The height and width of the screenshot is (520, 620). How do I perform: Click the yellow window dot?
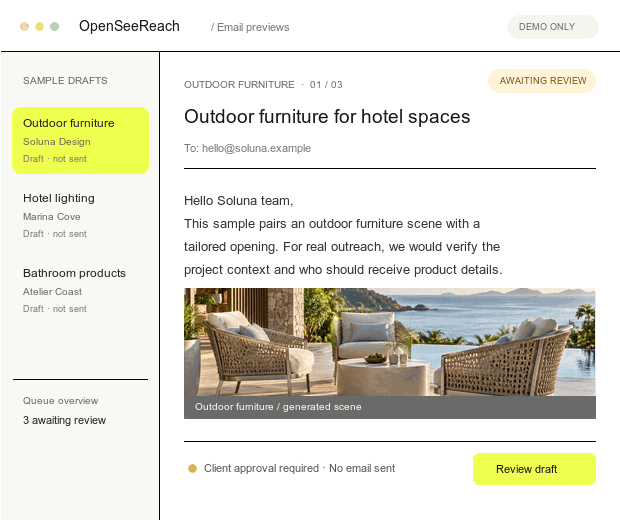(40, 26)
